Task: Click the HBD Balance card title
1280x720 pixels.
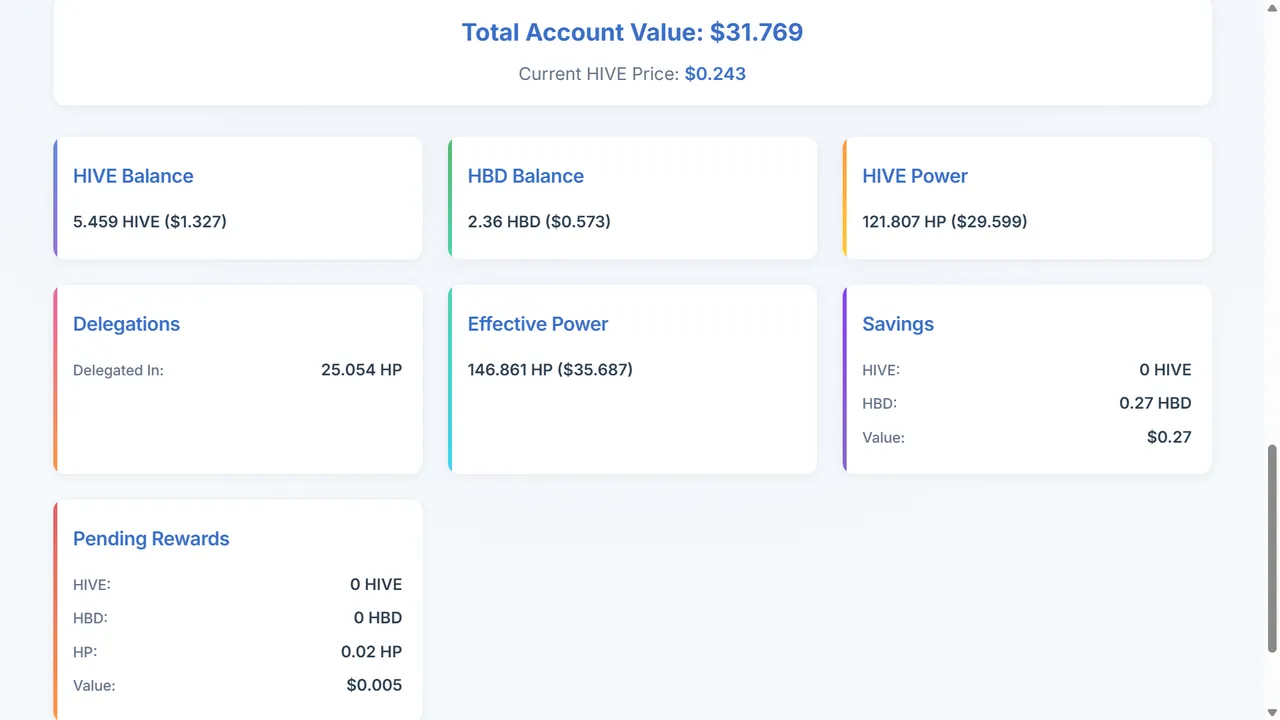Action: [x=526, y=176]
